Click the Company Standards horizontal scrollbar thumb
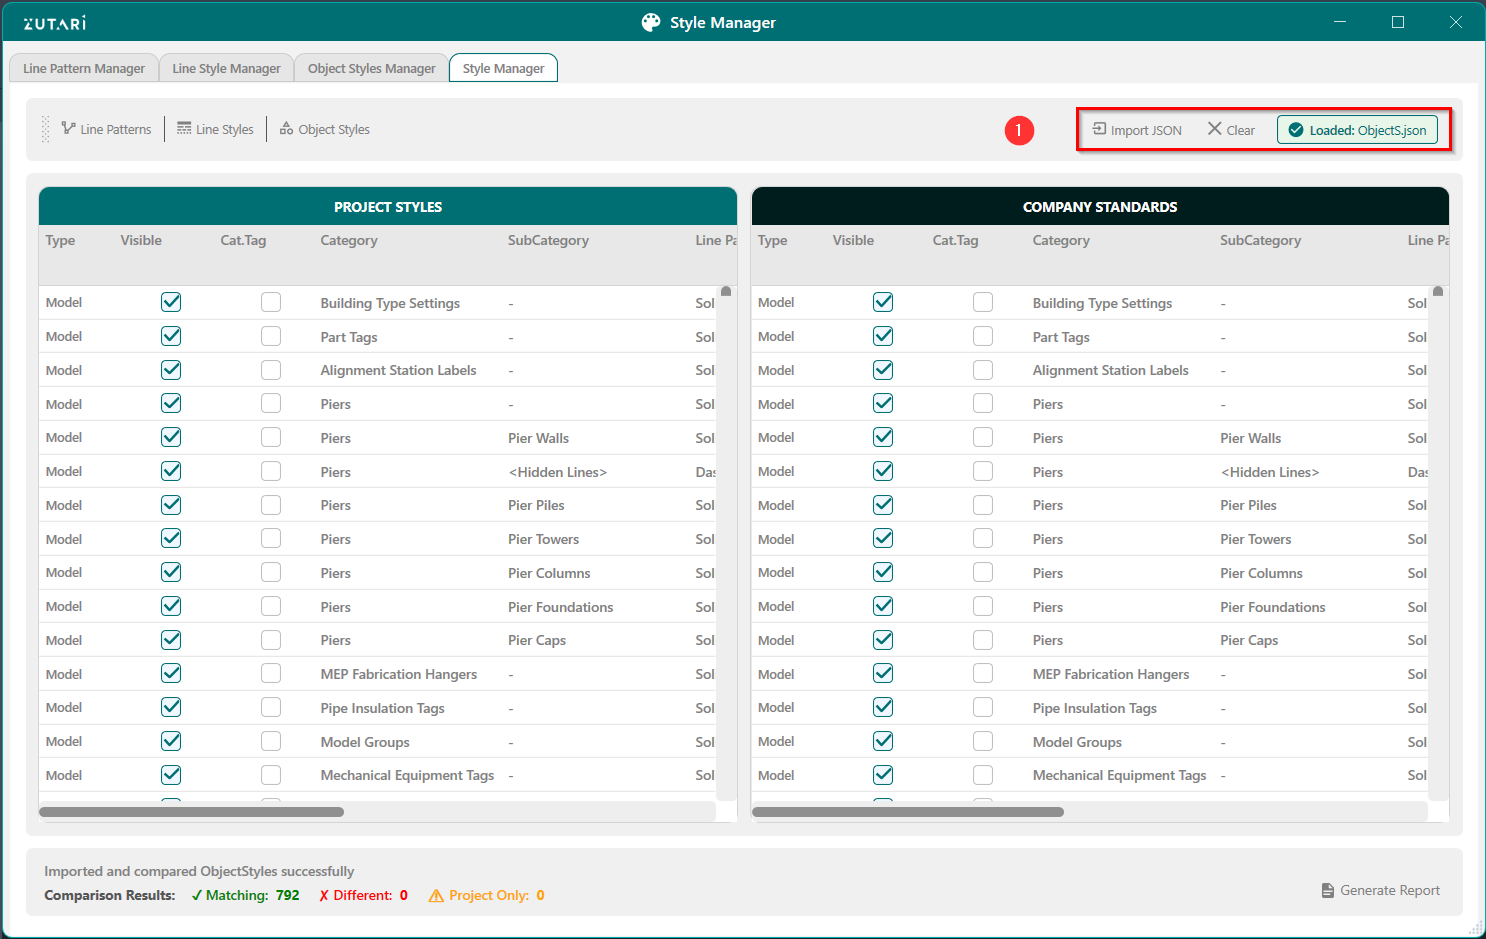Viewport: 1486px width, 939px height. [907, 812]
